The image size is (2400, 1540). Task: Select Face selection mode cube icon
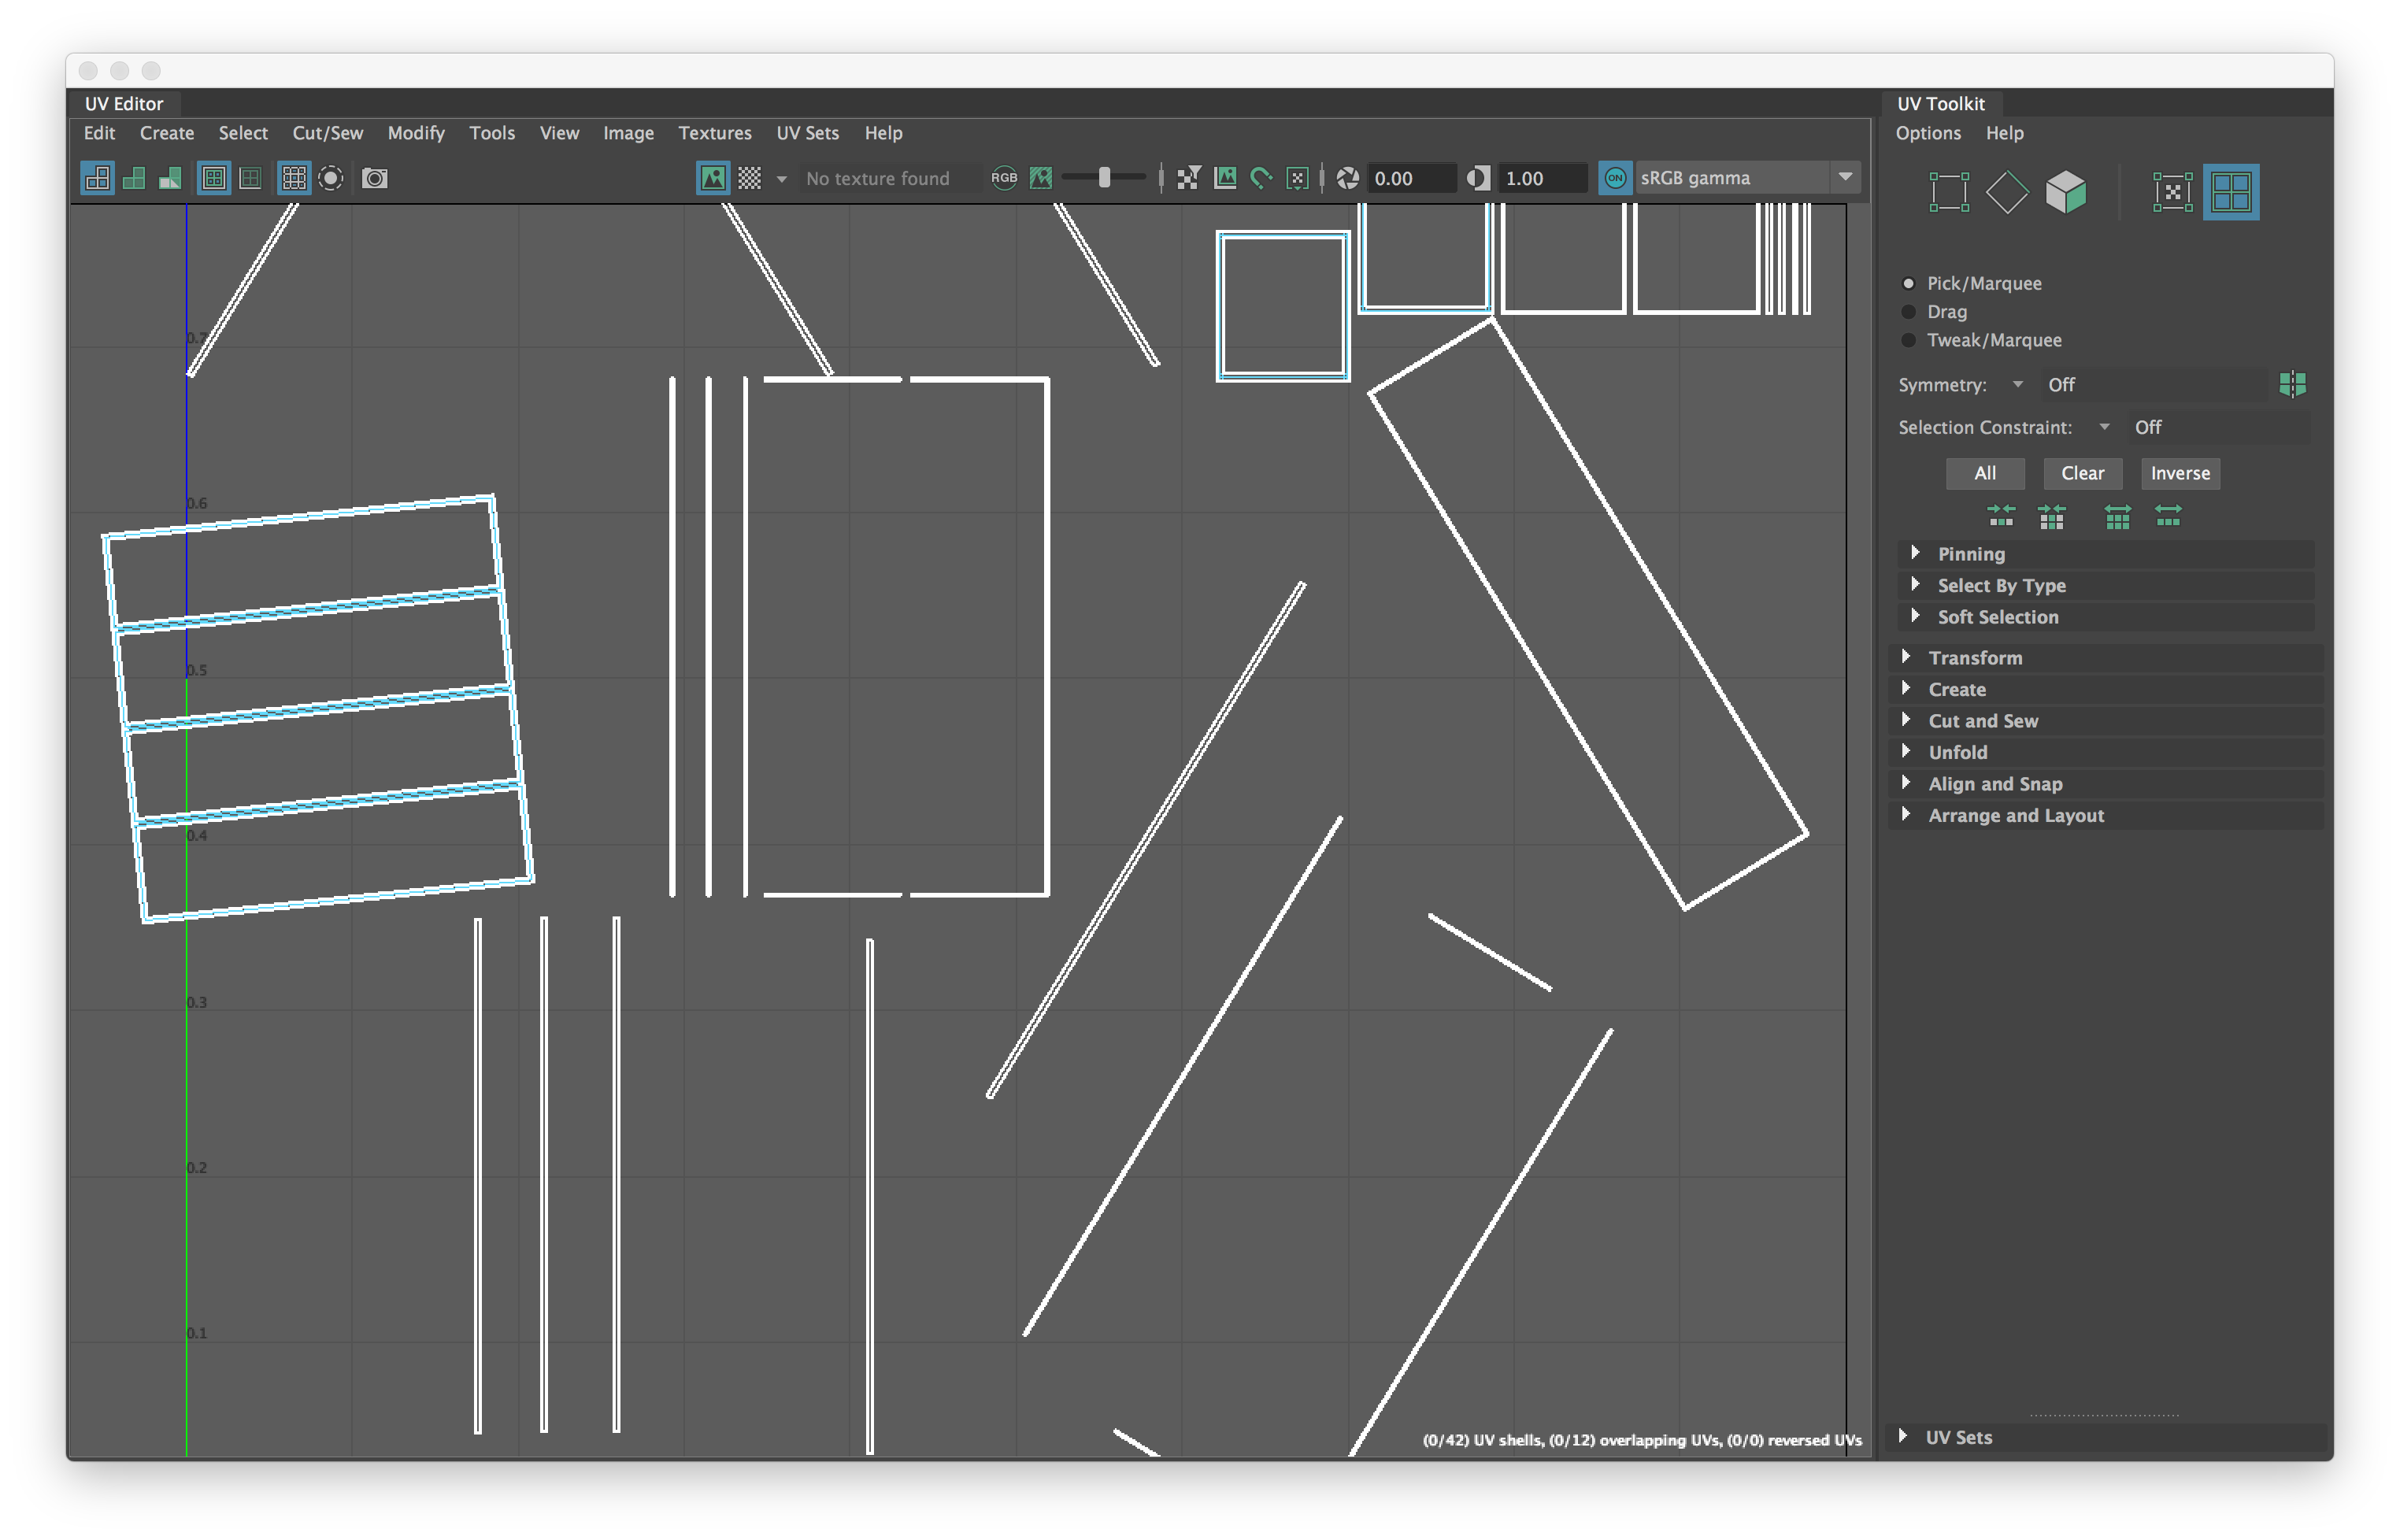point(2065,191)
